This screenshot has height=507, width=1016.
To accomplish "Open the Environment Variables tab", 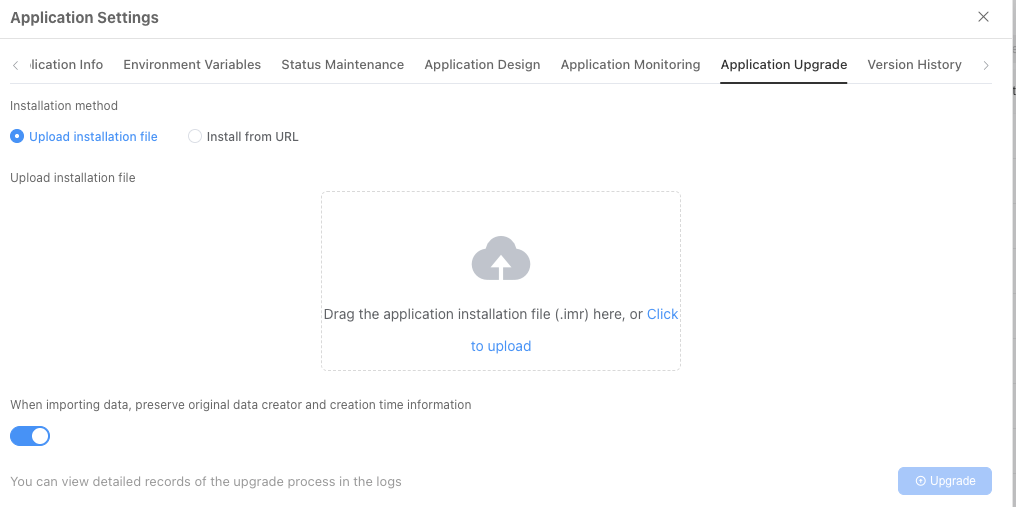I will (192, 65).
